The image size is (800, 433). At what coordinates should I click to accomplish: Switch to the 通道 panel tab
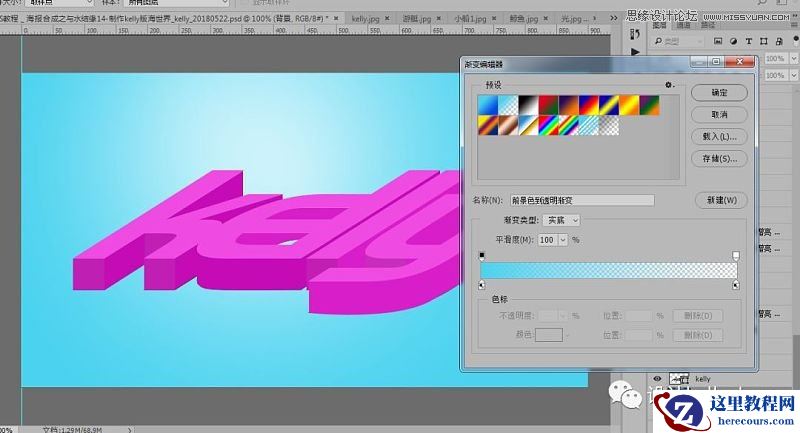tap(684, 25)
